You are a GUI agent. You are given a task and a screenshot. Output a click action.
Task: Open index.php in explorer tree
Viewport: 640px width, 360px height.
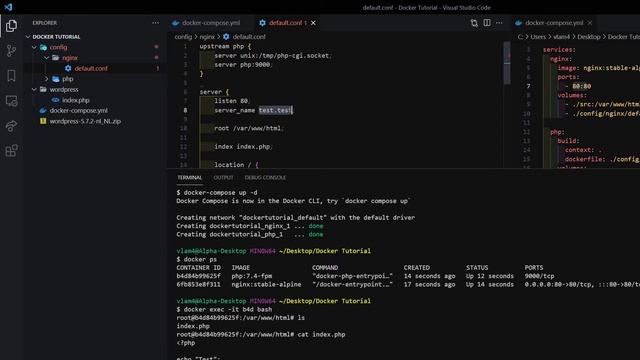(x=76, y=100)
